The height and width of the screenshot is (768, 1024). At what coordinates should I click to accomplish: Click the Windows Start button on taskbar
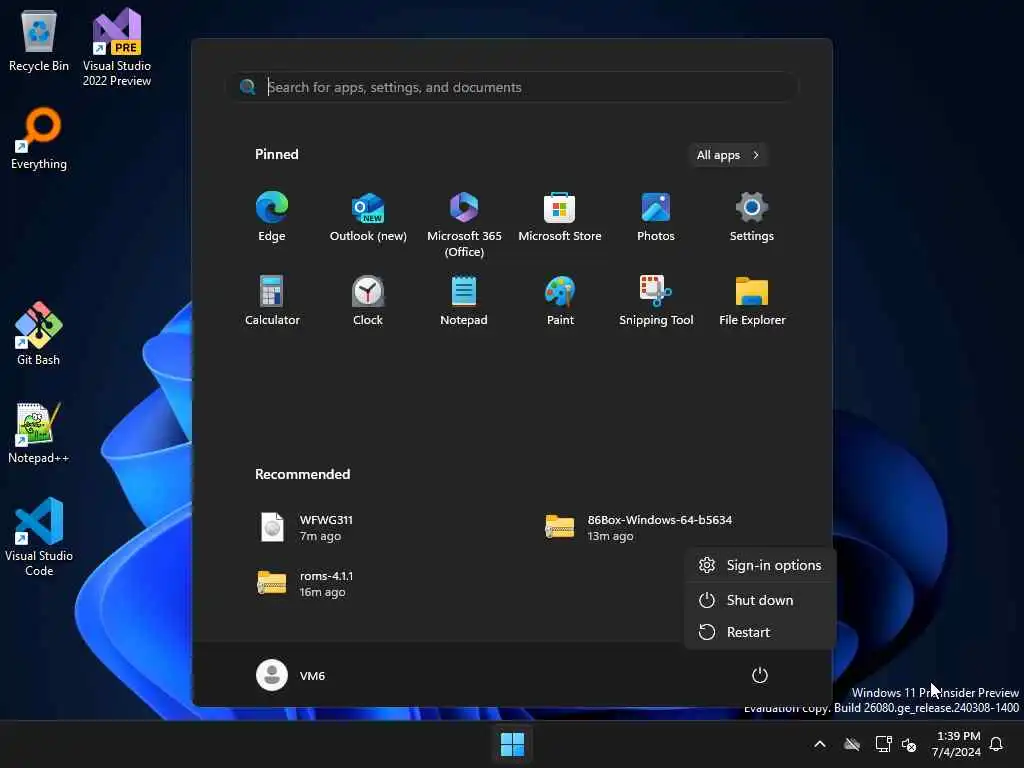coord(512,744)
